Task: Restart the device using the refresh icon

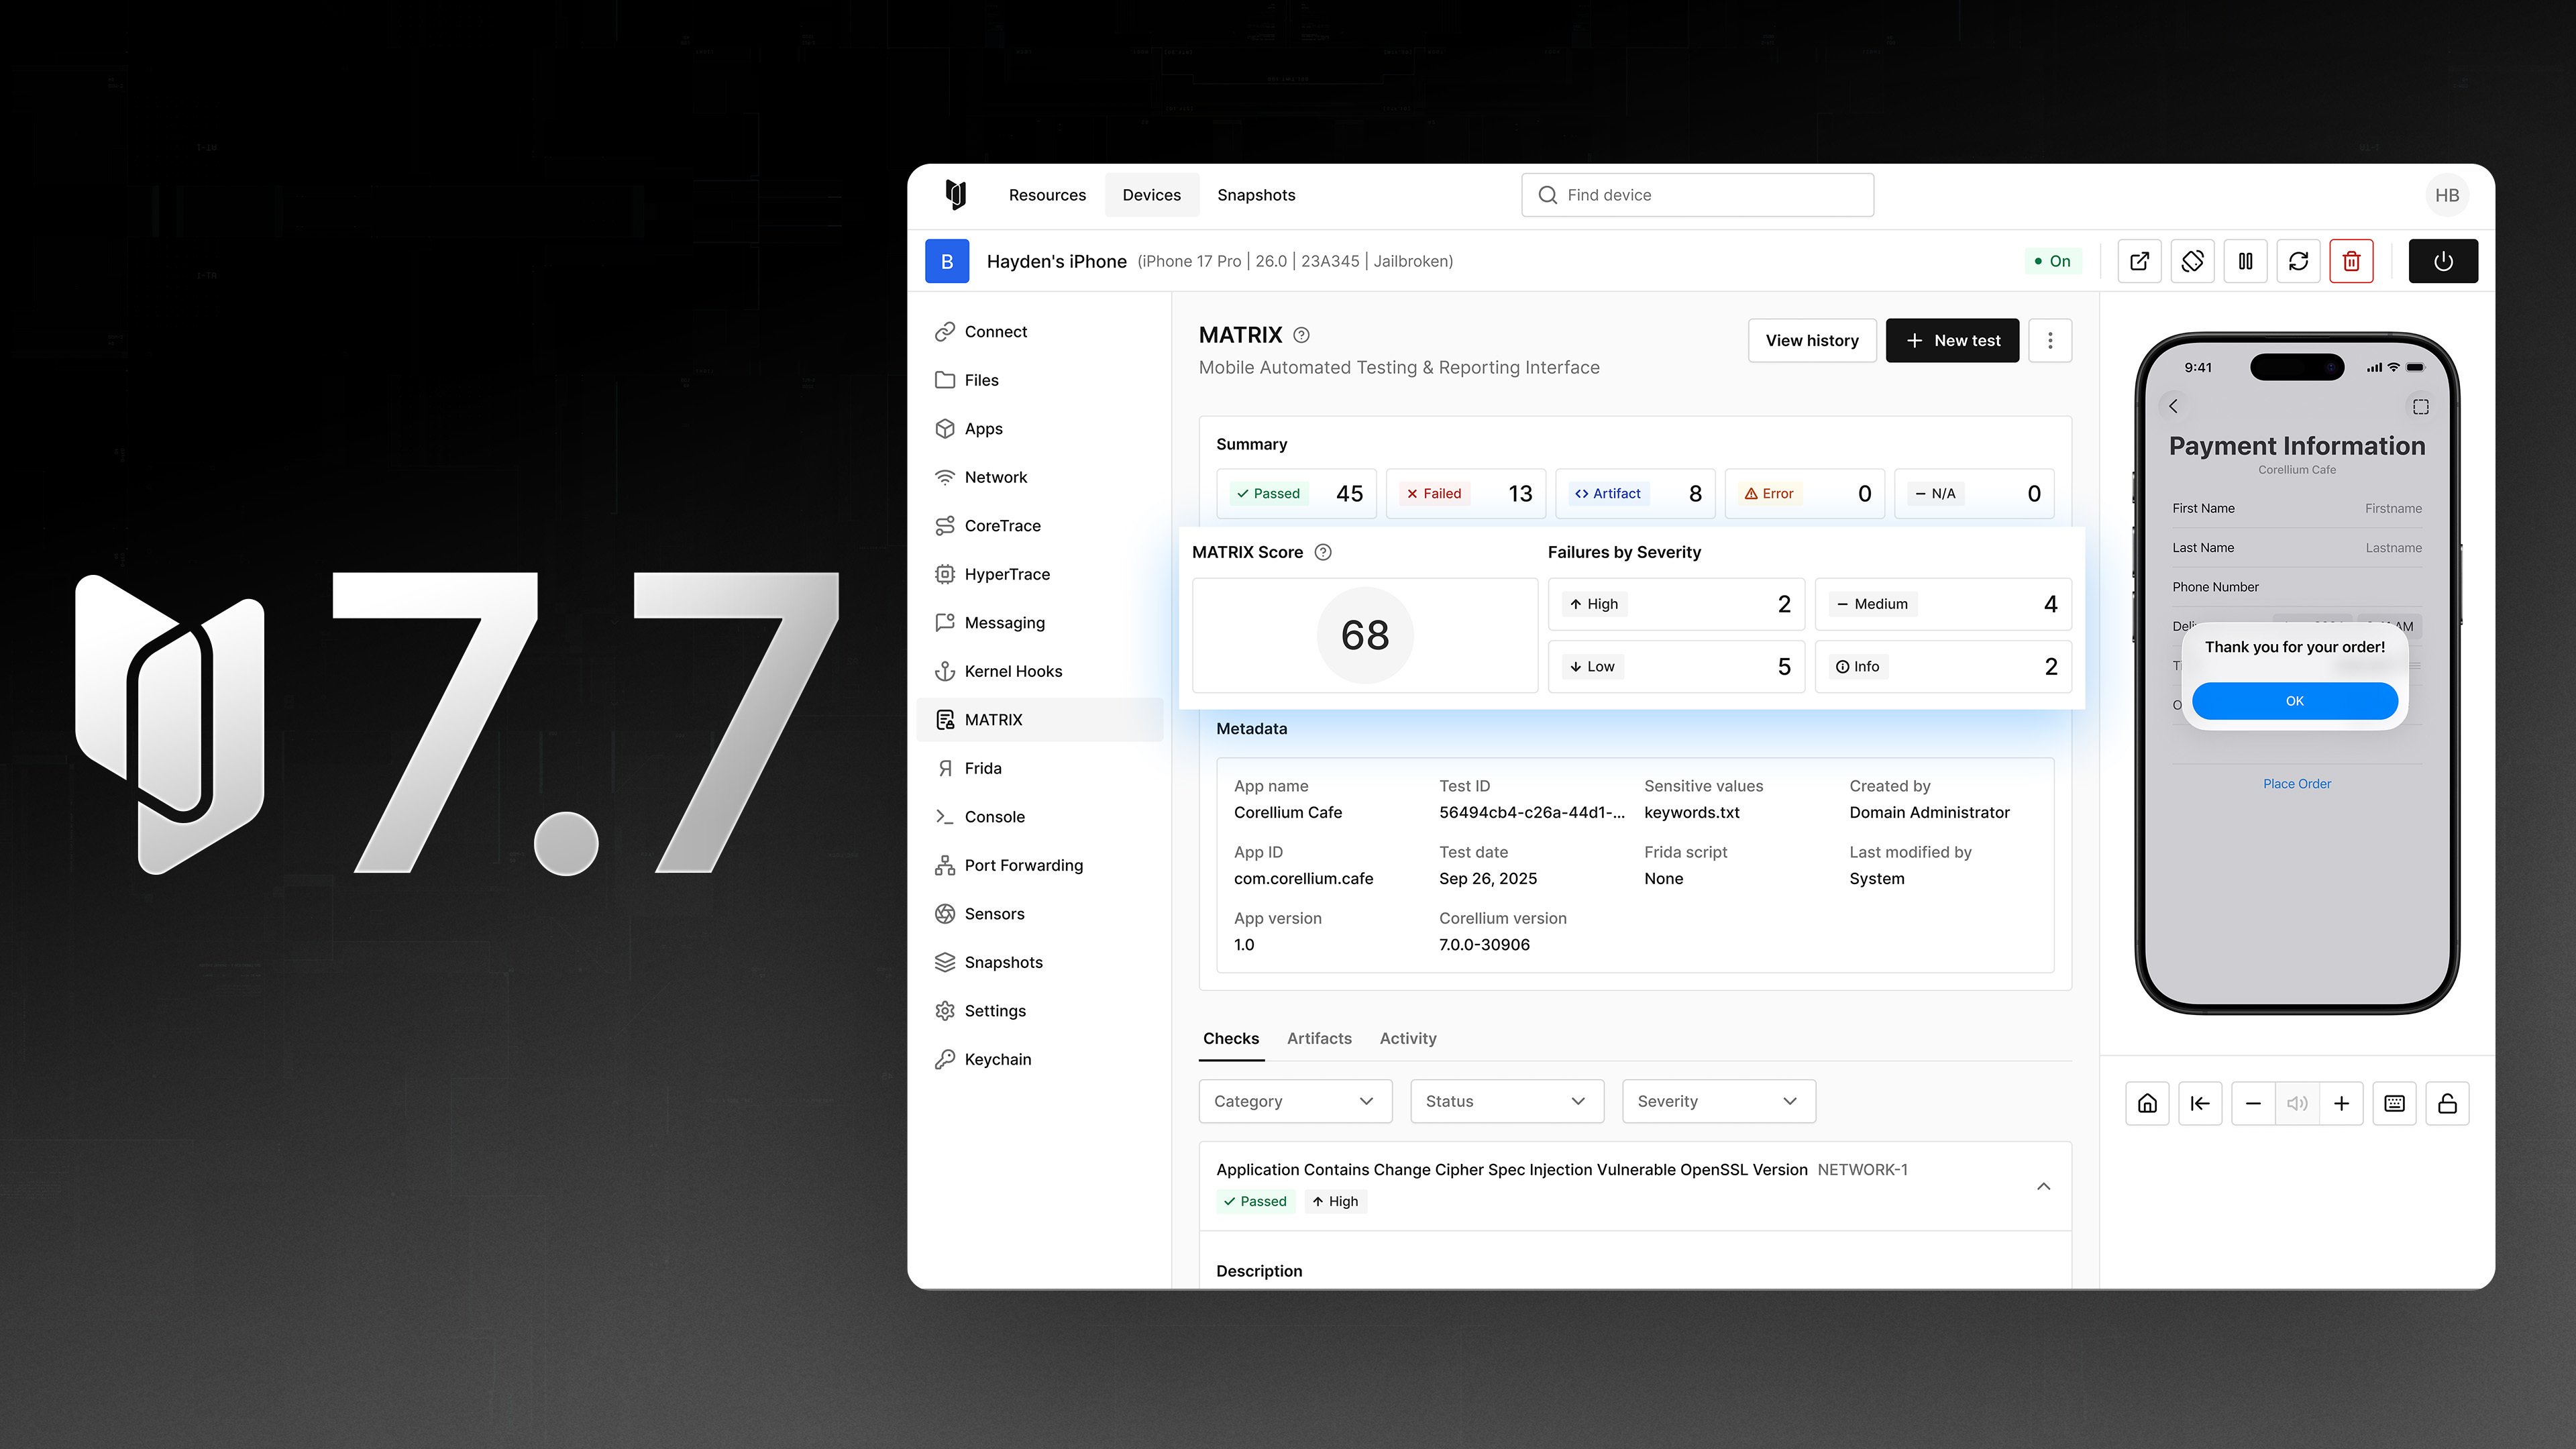Action: pyautogui.click(x=2299, y=260)
